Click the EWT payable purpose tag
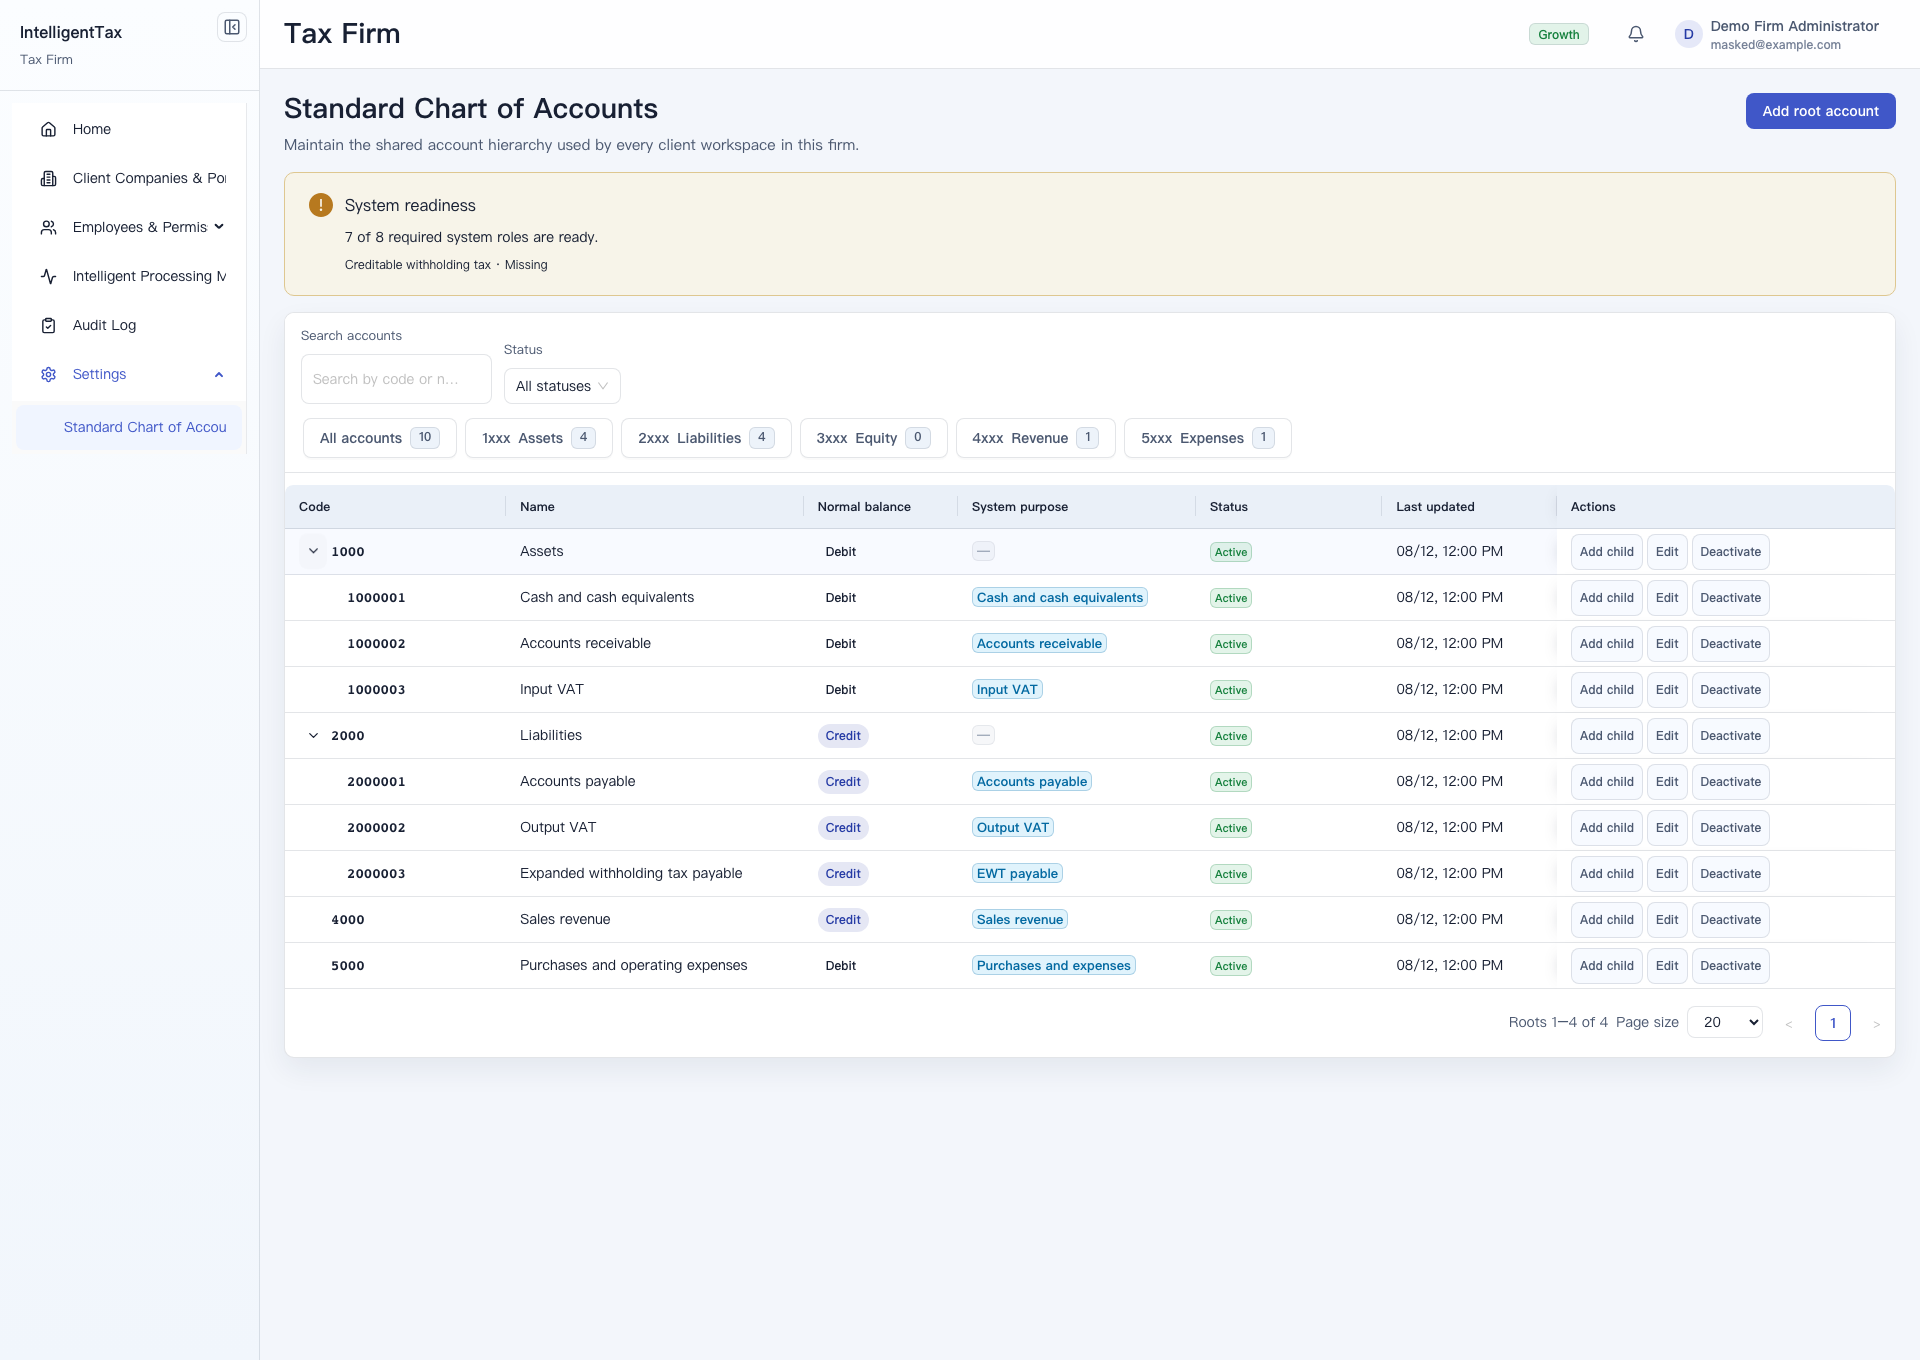The height and width of the screenshot is (1360, 1920). pyautogui.click(x=1017, y=874)
